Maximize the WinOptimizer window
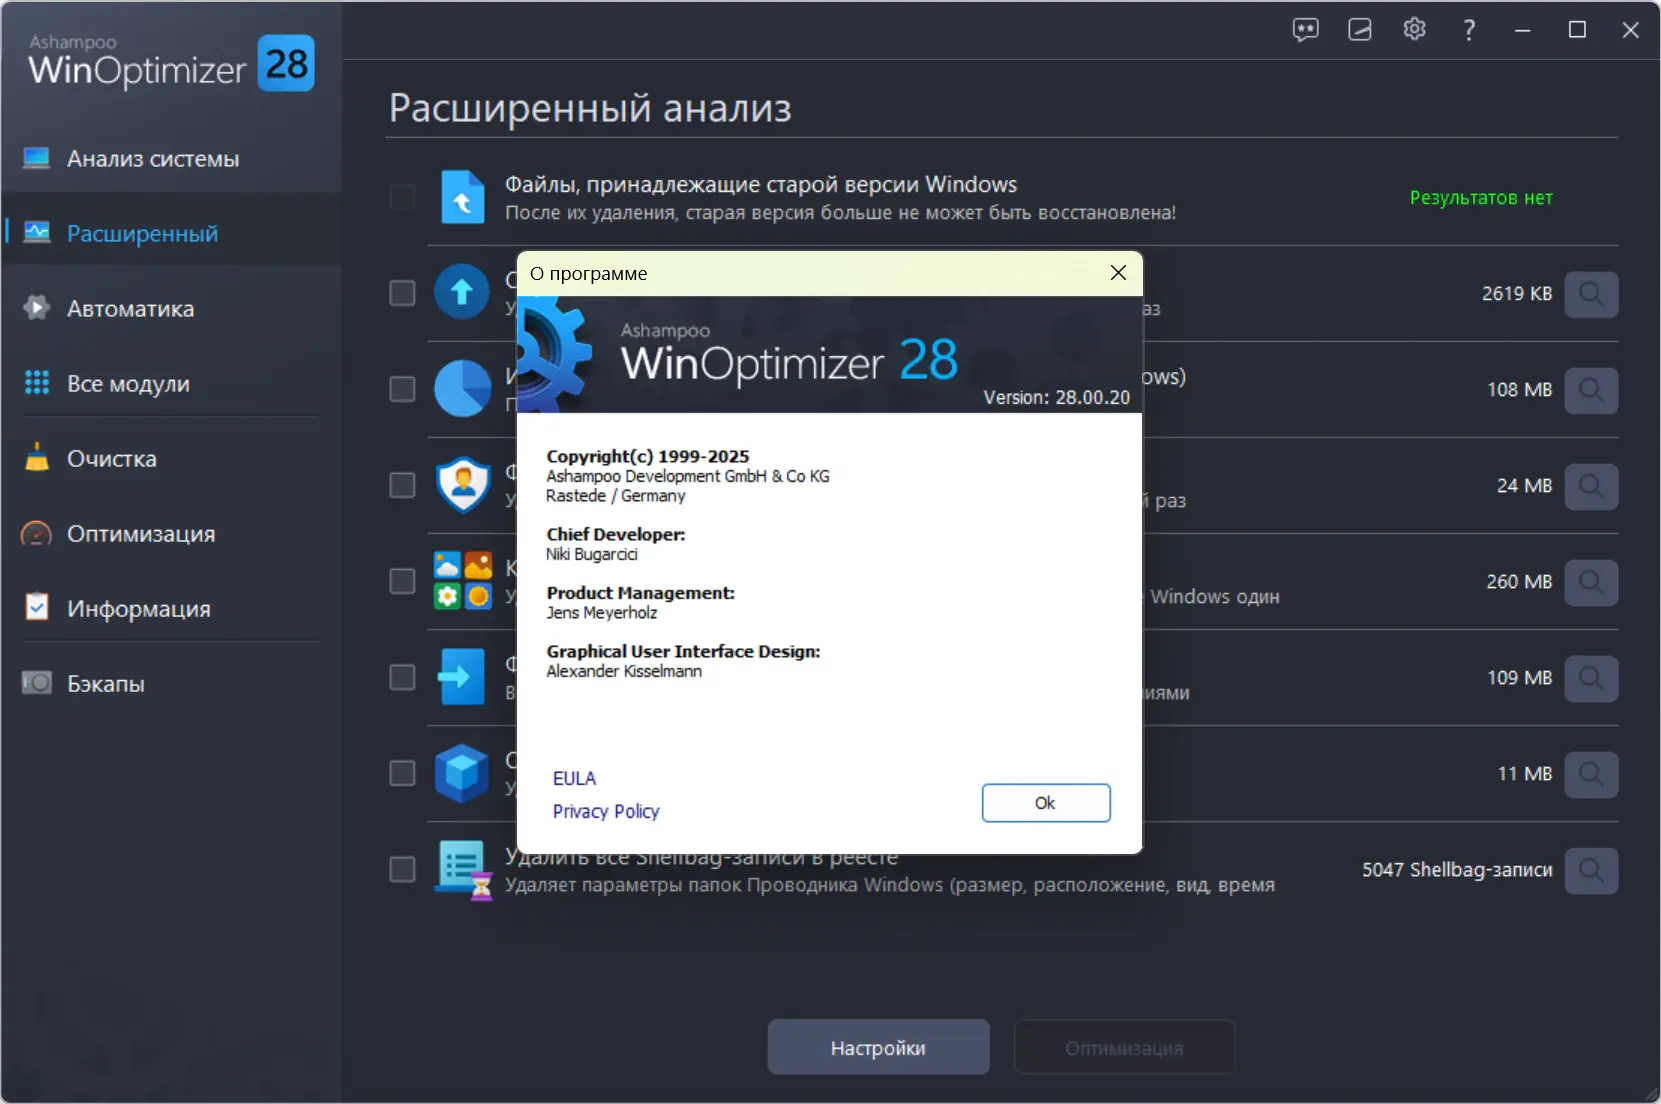Image resolution: width=1661 pixels, height=1104 pixels. click(x=1577, y=30)
